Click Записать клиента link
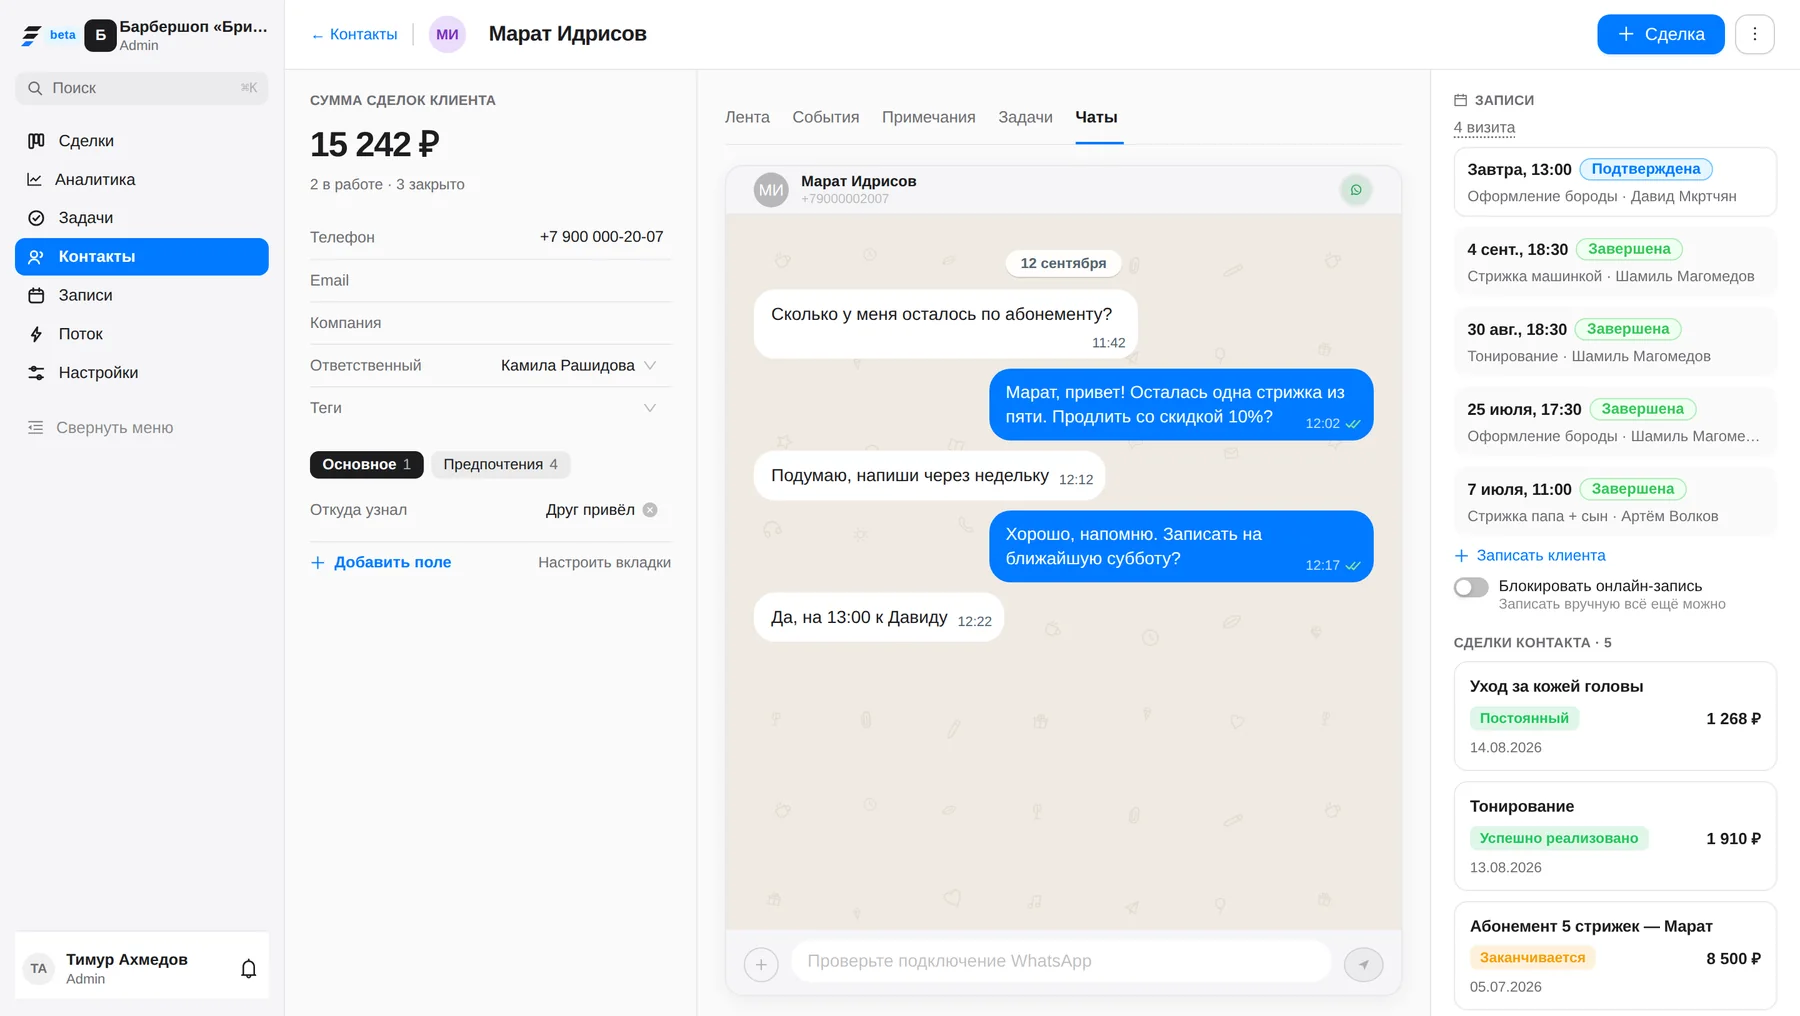Image resolution: width=1800 pixels, height=1016 pixels. click(x=1530, y=555)
